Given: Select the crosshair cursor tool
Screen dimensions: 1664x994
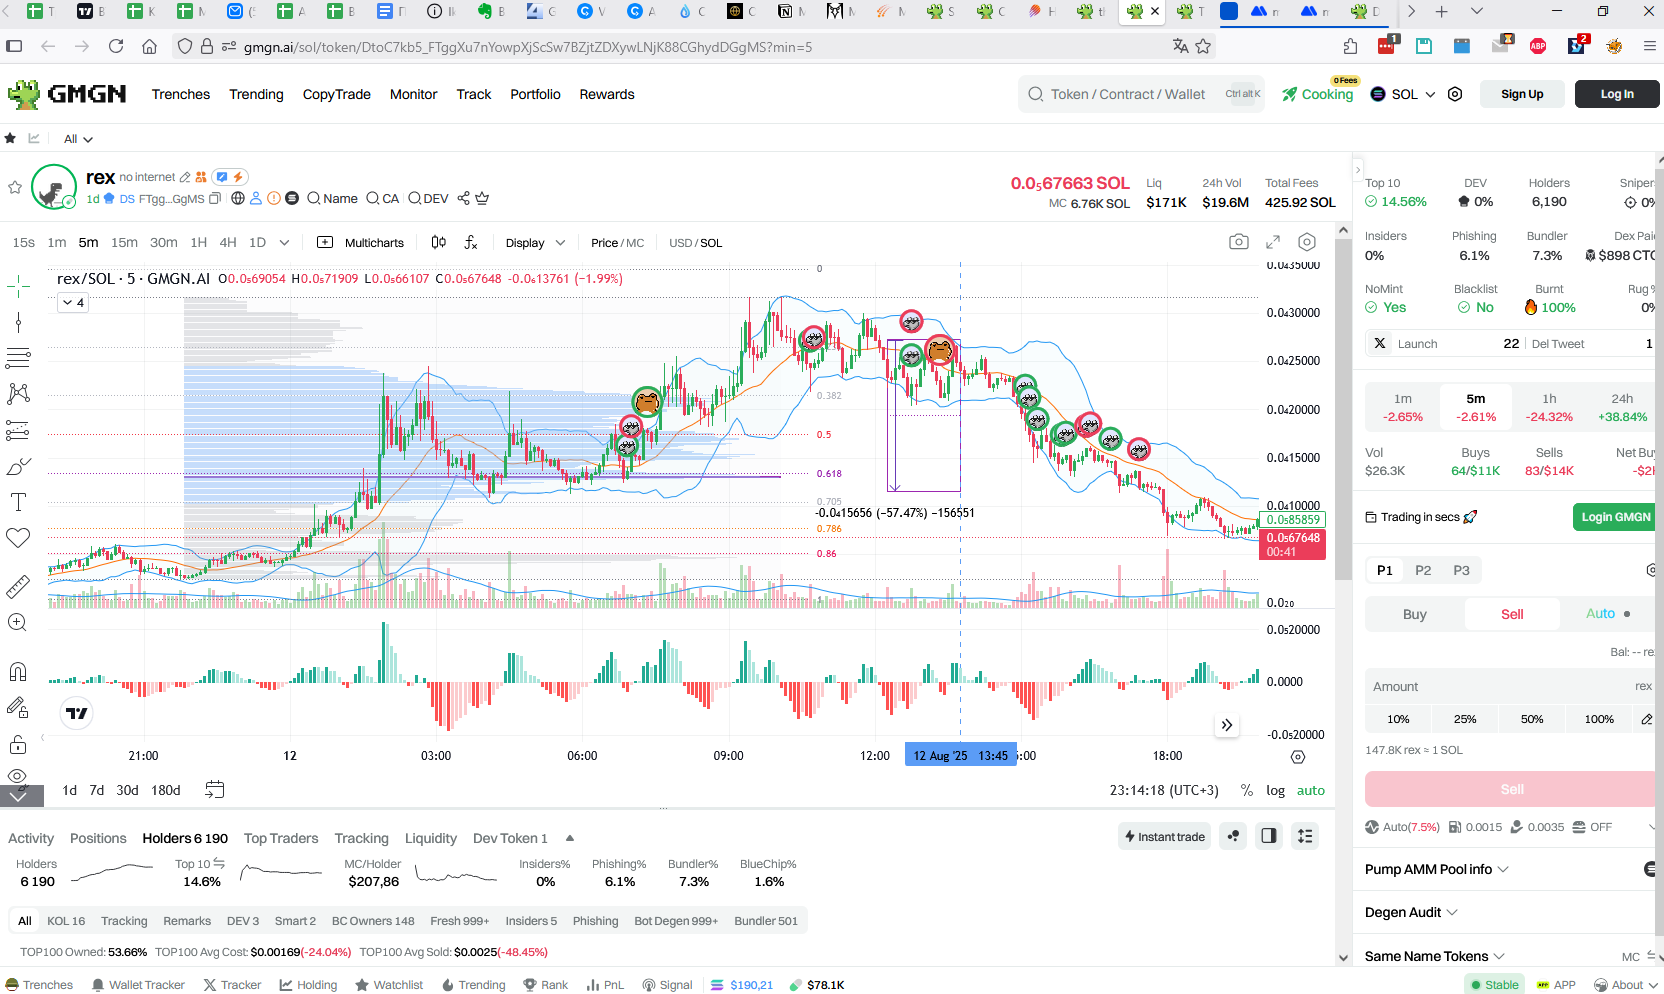Looking at the screenshot, I should click(x=18, y=287).
